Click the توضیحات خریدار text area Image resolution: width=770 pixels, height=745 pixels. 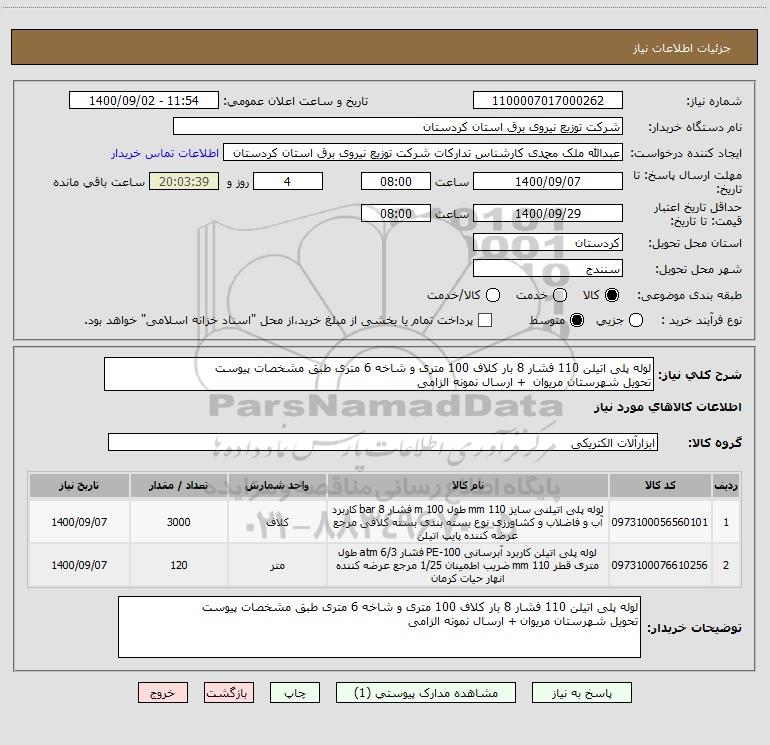pyautogui.click(x=379, y=627)
